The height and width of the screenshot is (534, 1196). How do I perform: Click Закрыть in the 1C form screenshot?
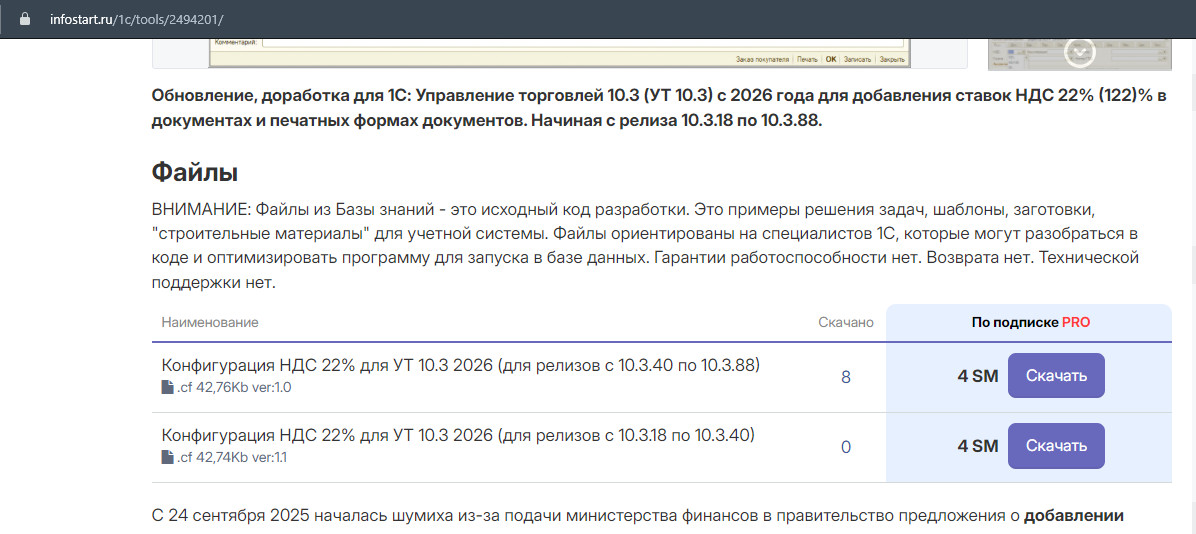892,59
